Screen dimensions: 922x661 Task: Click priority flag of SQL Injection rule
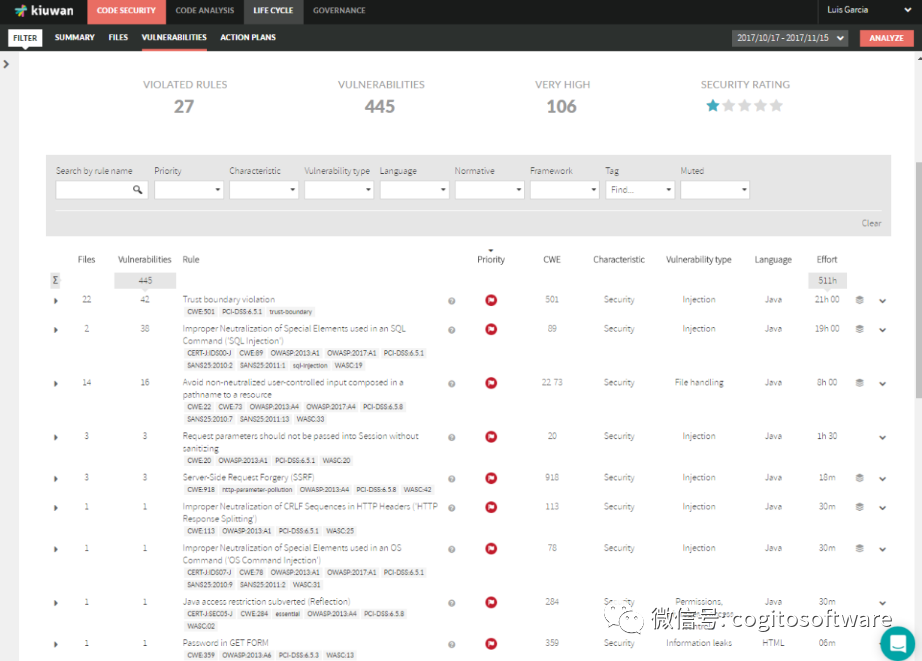(491, 329)
